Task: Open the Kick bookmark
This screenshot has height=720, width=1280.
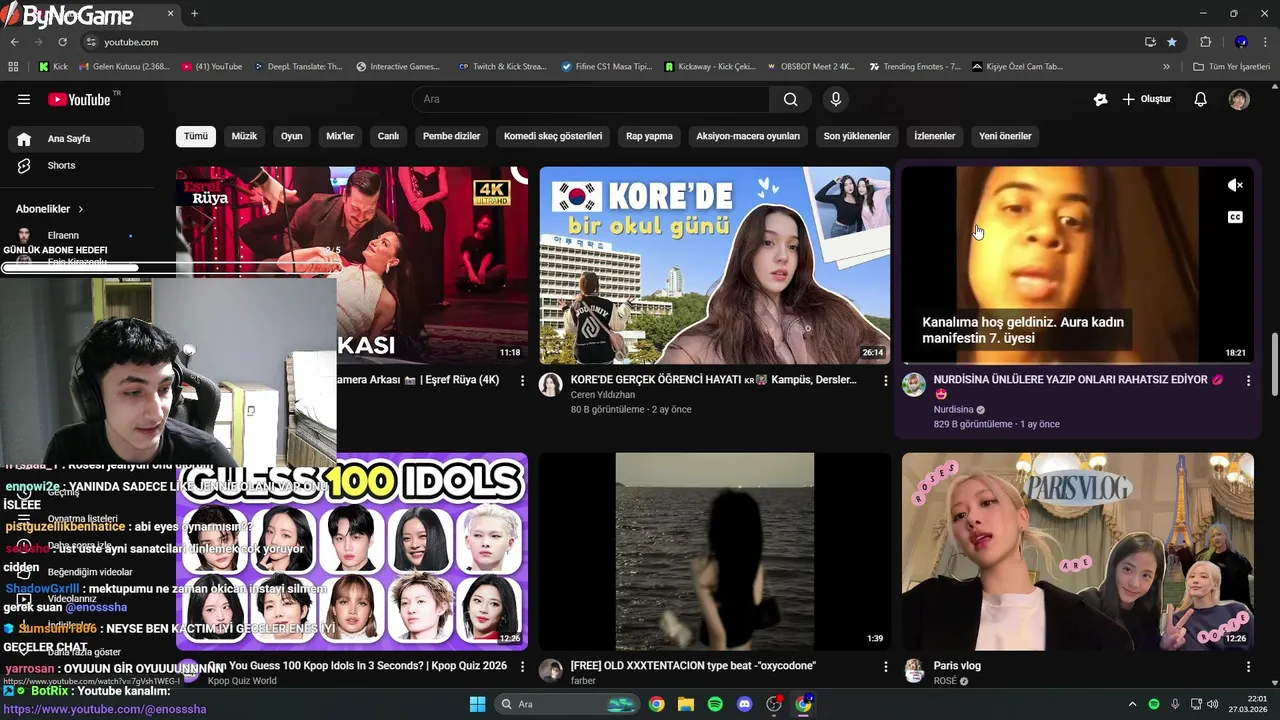Action: tap(54, 67)
